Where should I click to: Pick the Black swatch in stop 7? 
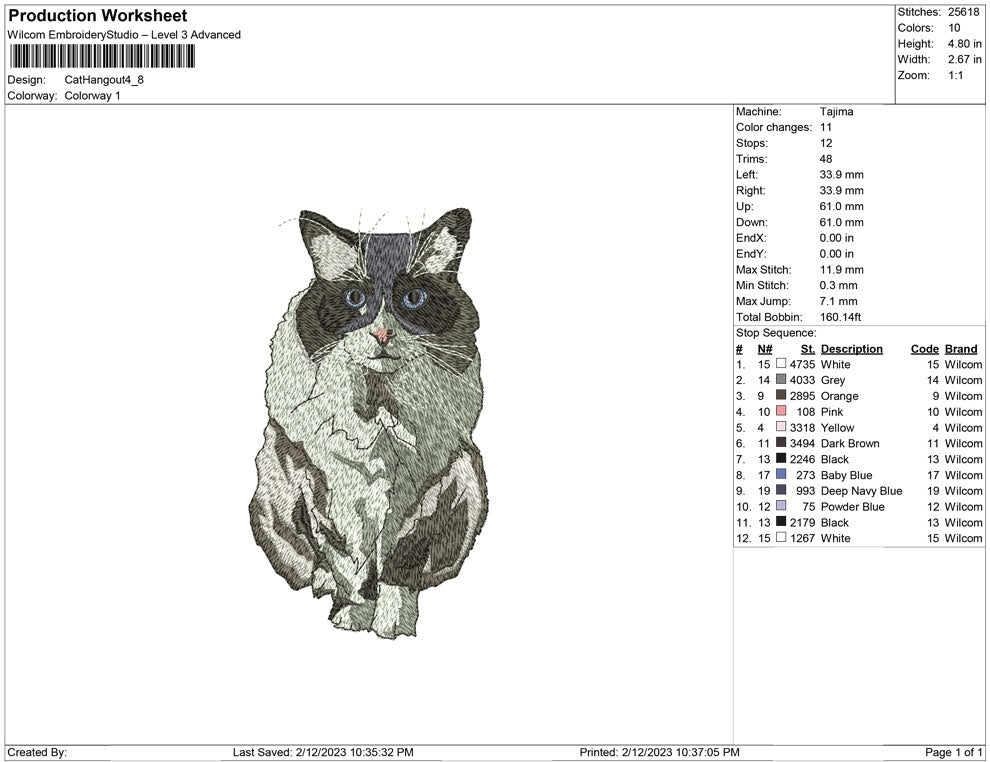tap(781, 458)
